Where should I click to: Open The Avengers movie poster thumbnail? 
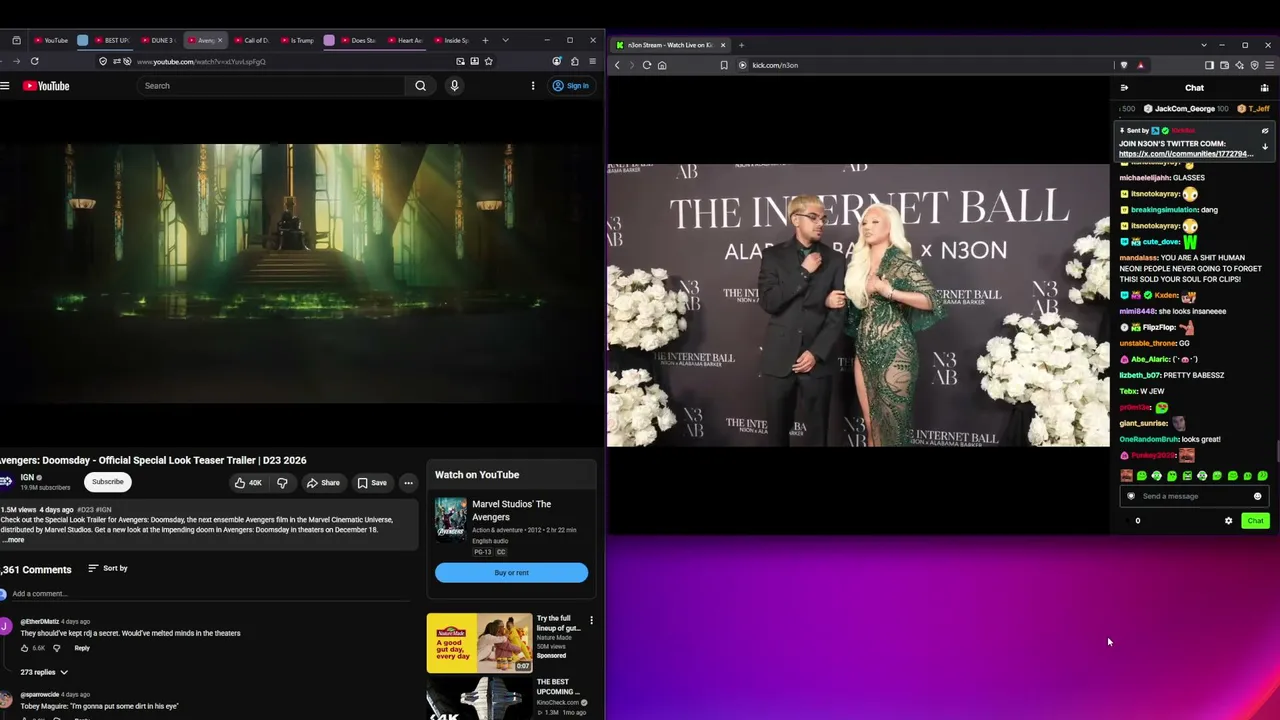pos(450,520)
